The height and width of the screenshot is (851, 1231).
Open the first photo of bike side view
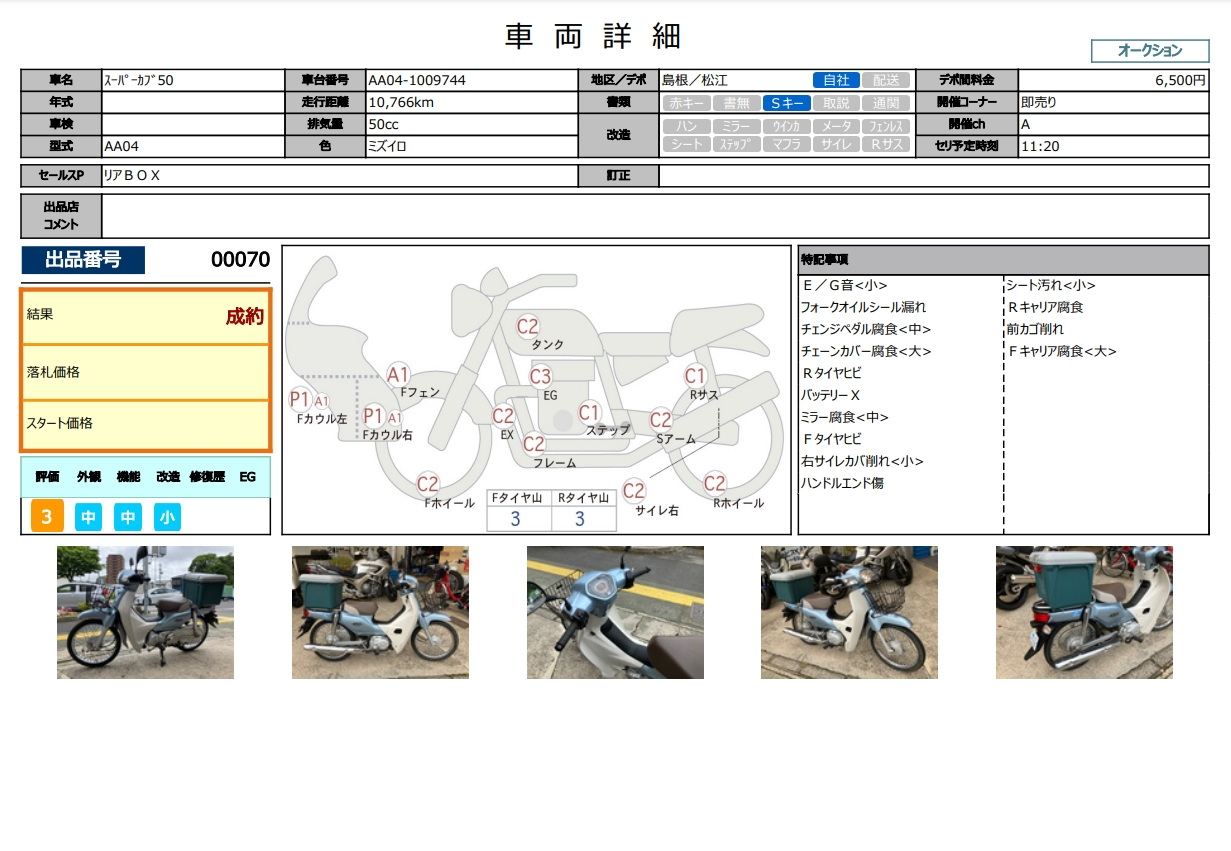145,612
